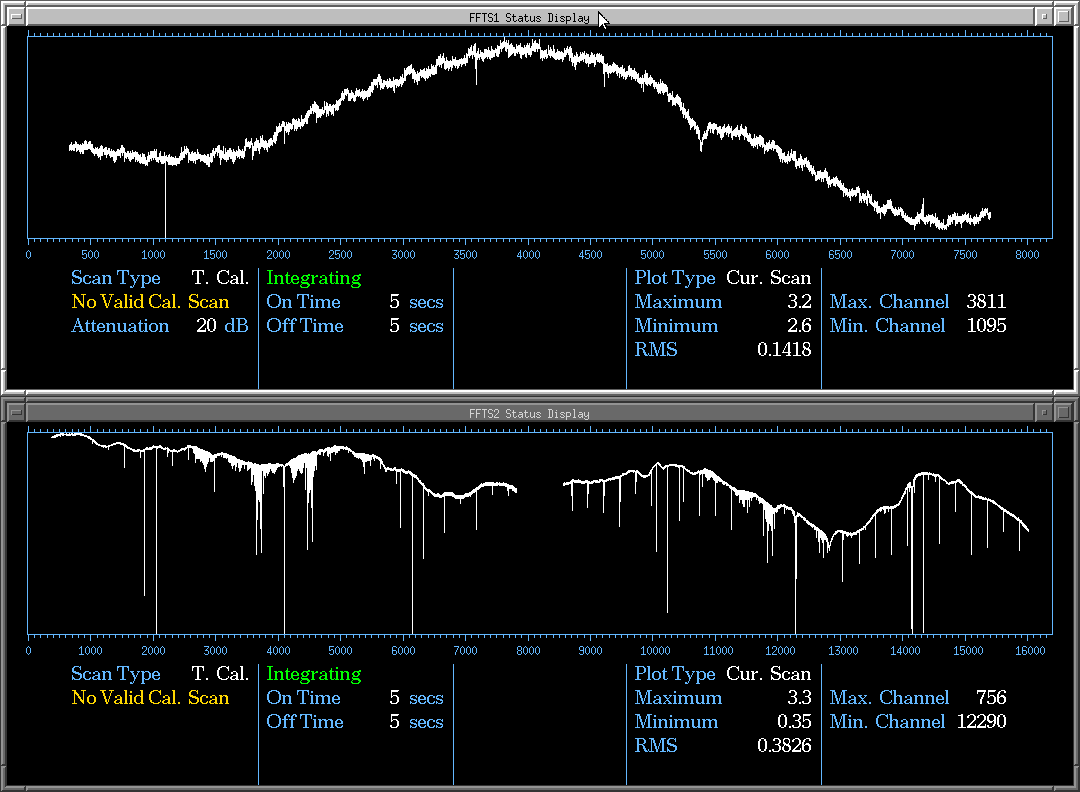This screenshot has width=1080, height=792.
Task: Click the FFTS2 Plot Type Cur. Scan value
Action: [x=768, y=674]
